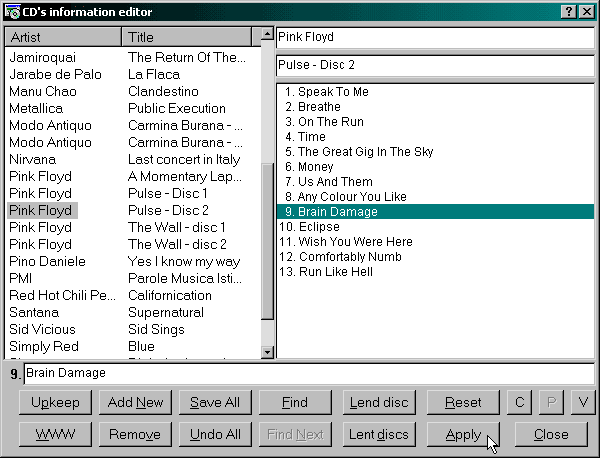Screen dimensions: 600x458
Task: Select track 13. Run Like Hell
Action: (x=435, y=272)
